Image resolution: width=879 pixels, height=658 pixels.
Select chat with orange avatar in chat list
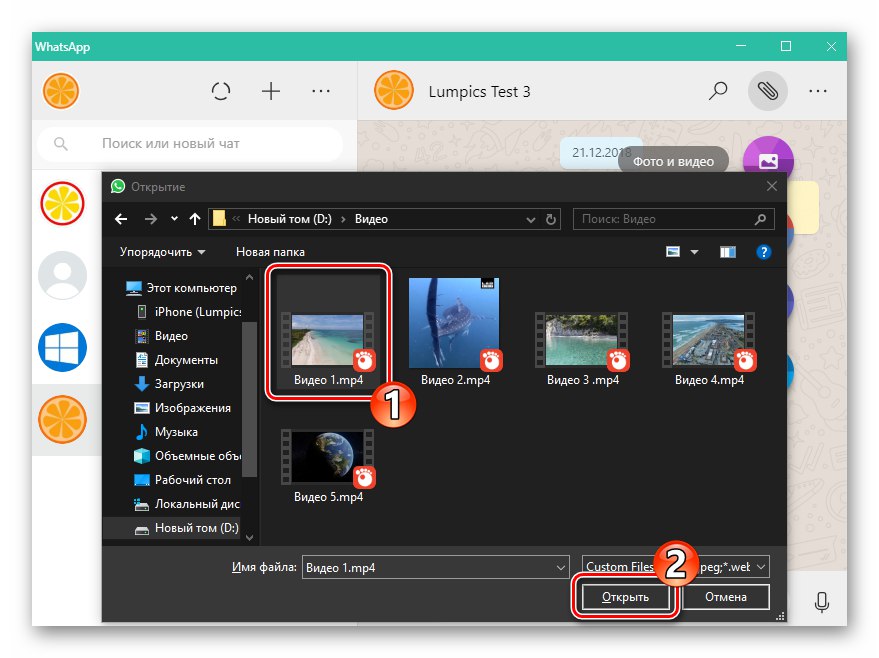click(62, 419)
